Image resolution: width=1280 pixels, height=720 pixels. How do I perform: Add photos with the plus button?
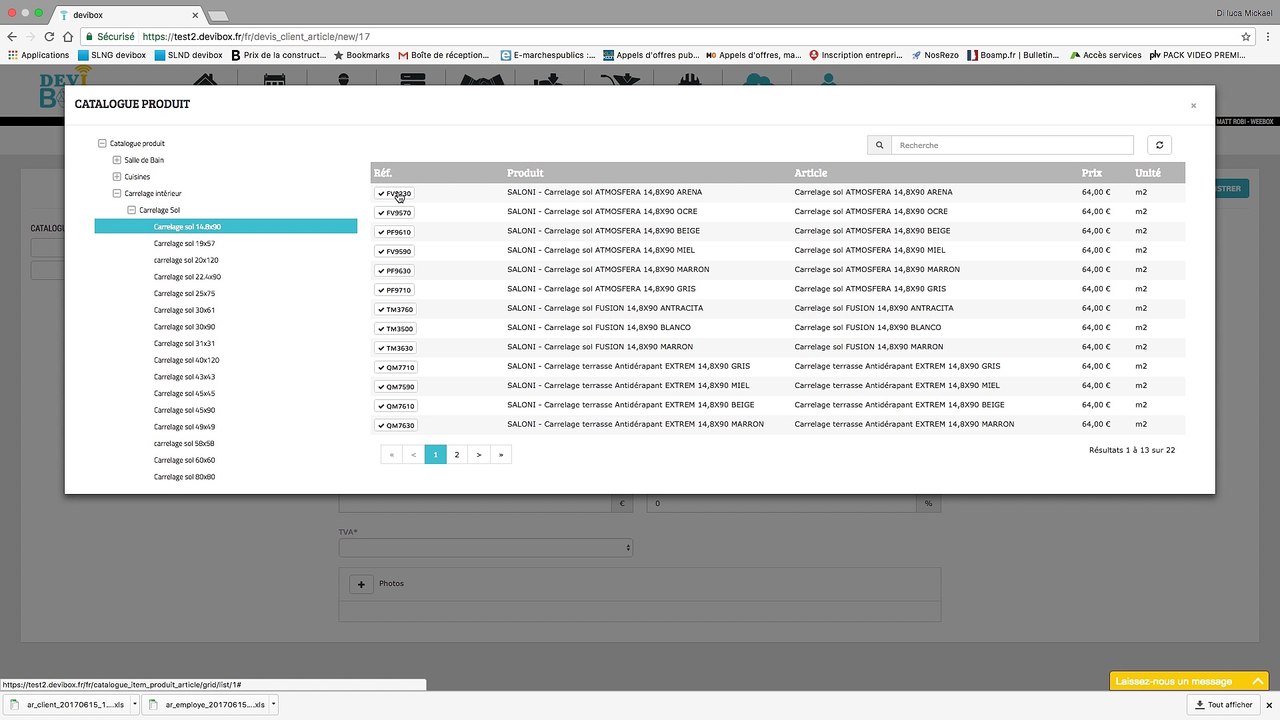(361, 584)
